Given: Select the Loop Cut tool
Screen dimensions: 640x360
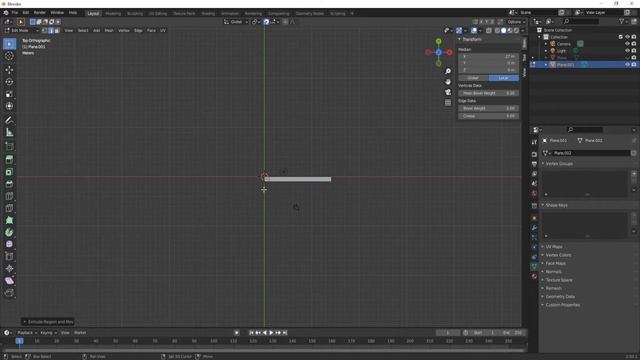Looking at the screenshot, I should [9, 196].
